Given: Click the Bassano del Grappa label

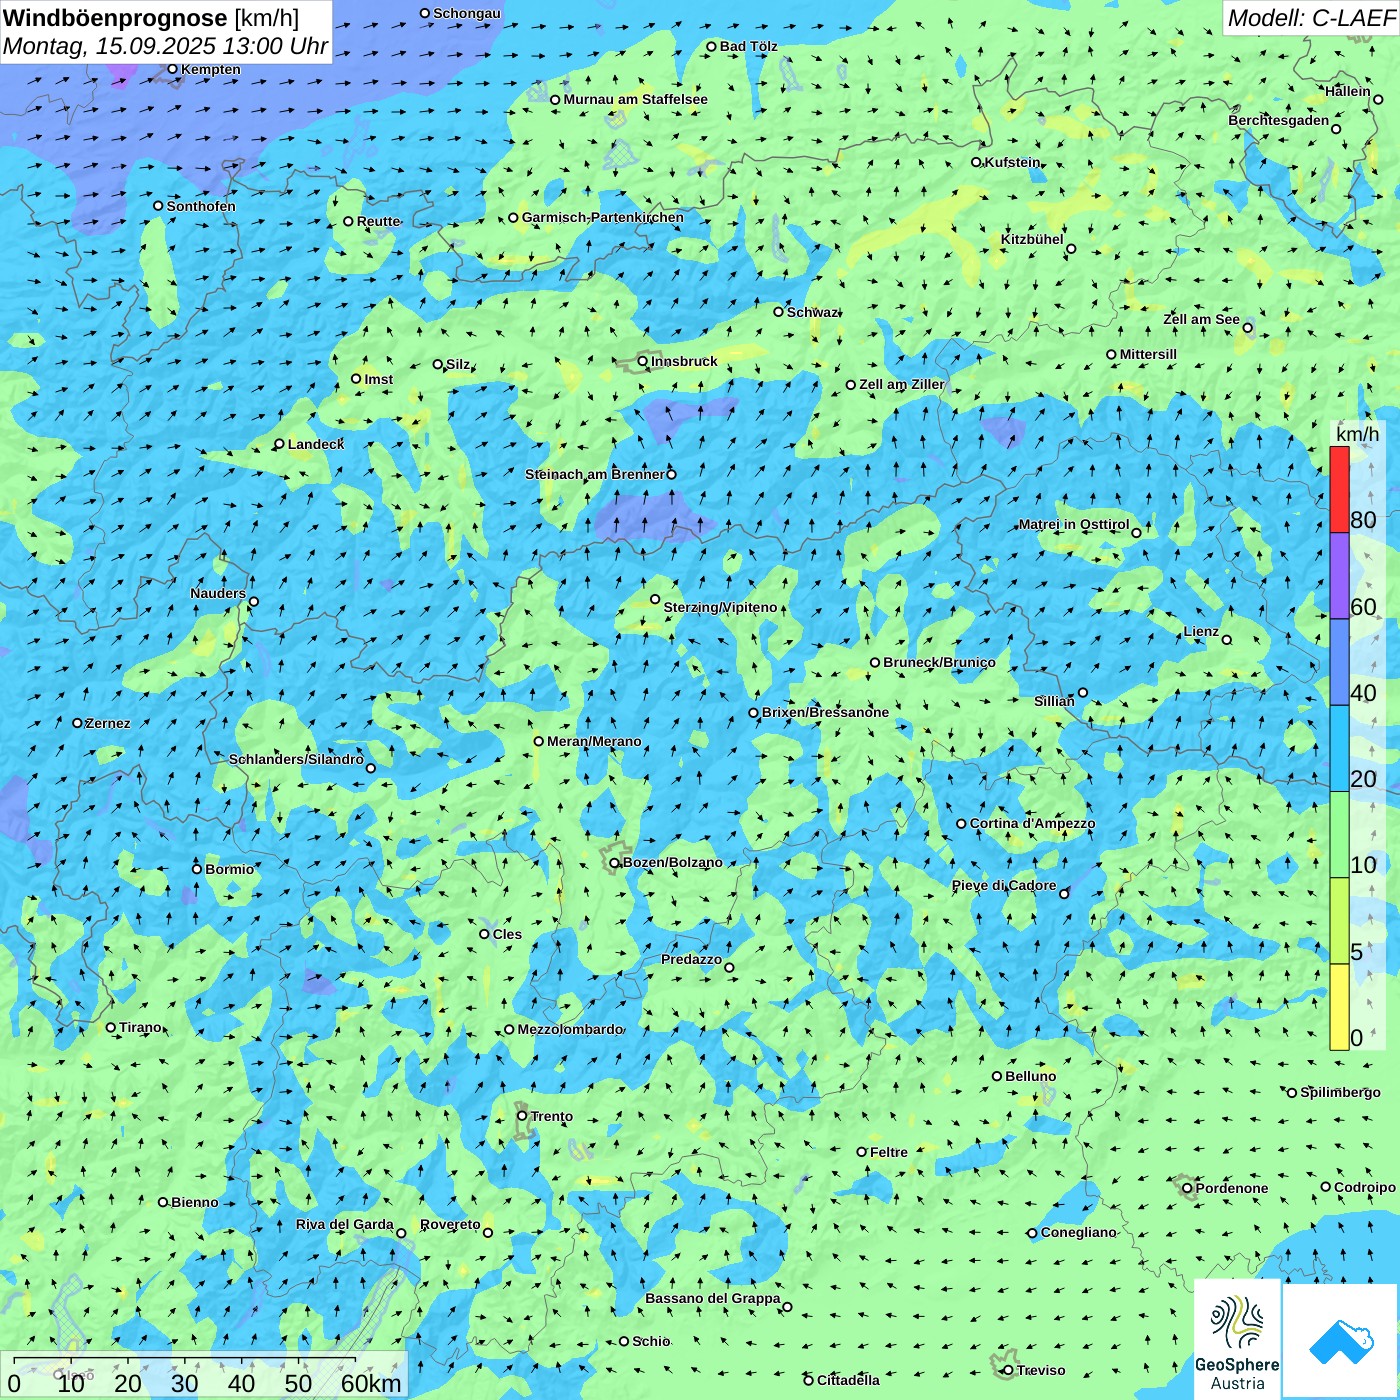Looking at the screenshot, I should click(x=713, y=1298).
